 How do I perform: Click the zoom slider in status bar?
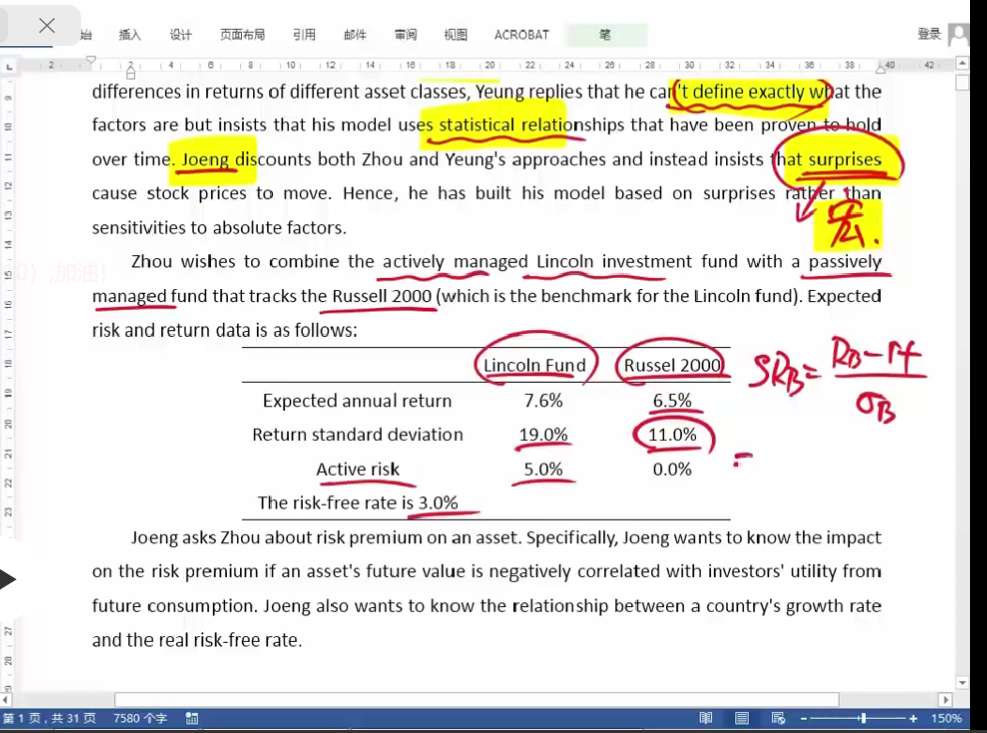coord(862,718)
